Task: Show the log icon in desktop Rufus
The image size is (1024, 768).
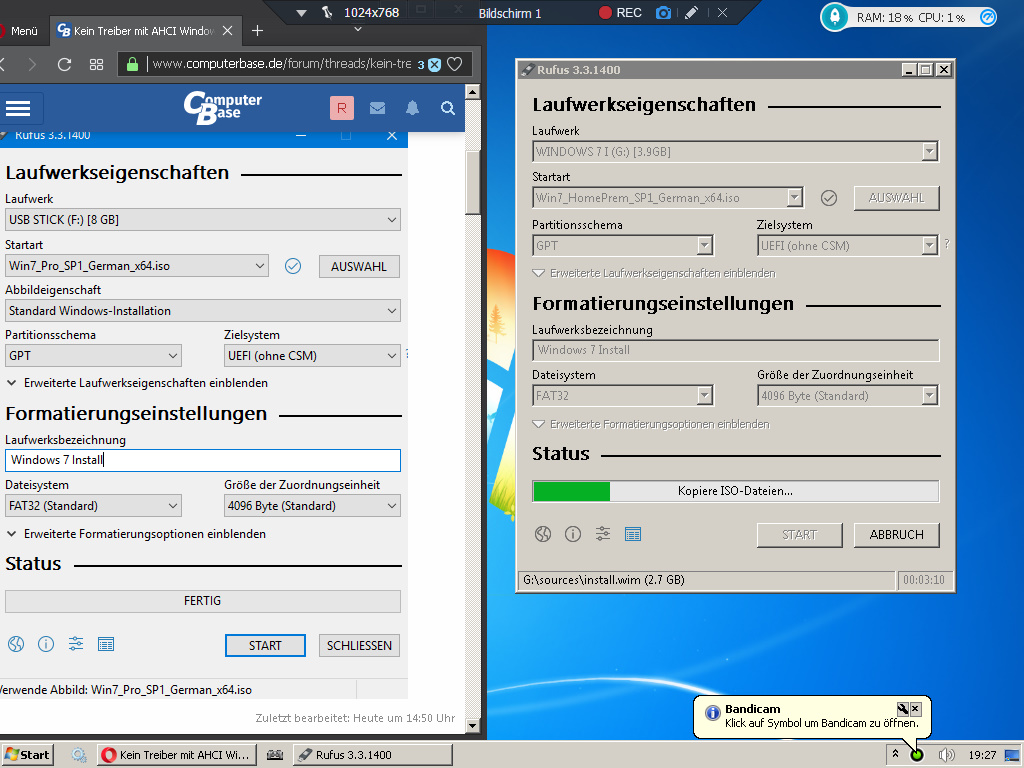Action: click(633, 534)
